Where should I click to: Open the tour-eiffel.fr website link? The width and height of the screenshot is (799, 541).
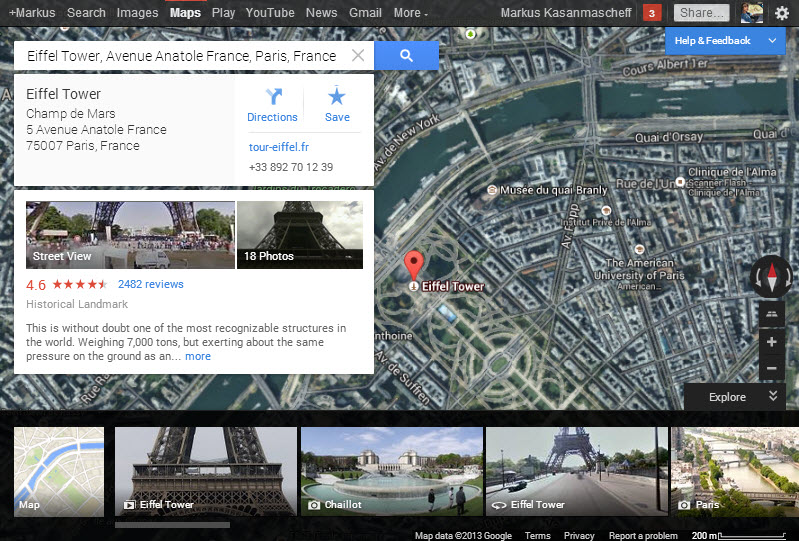(x=278, y=147)
